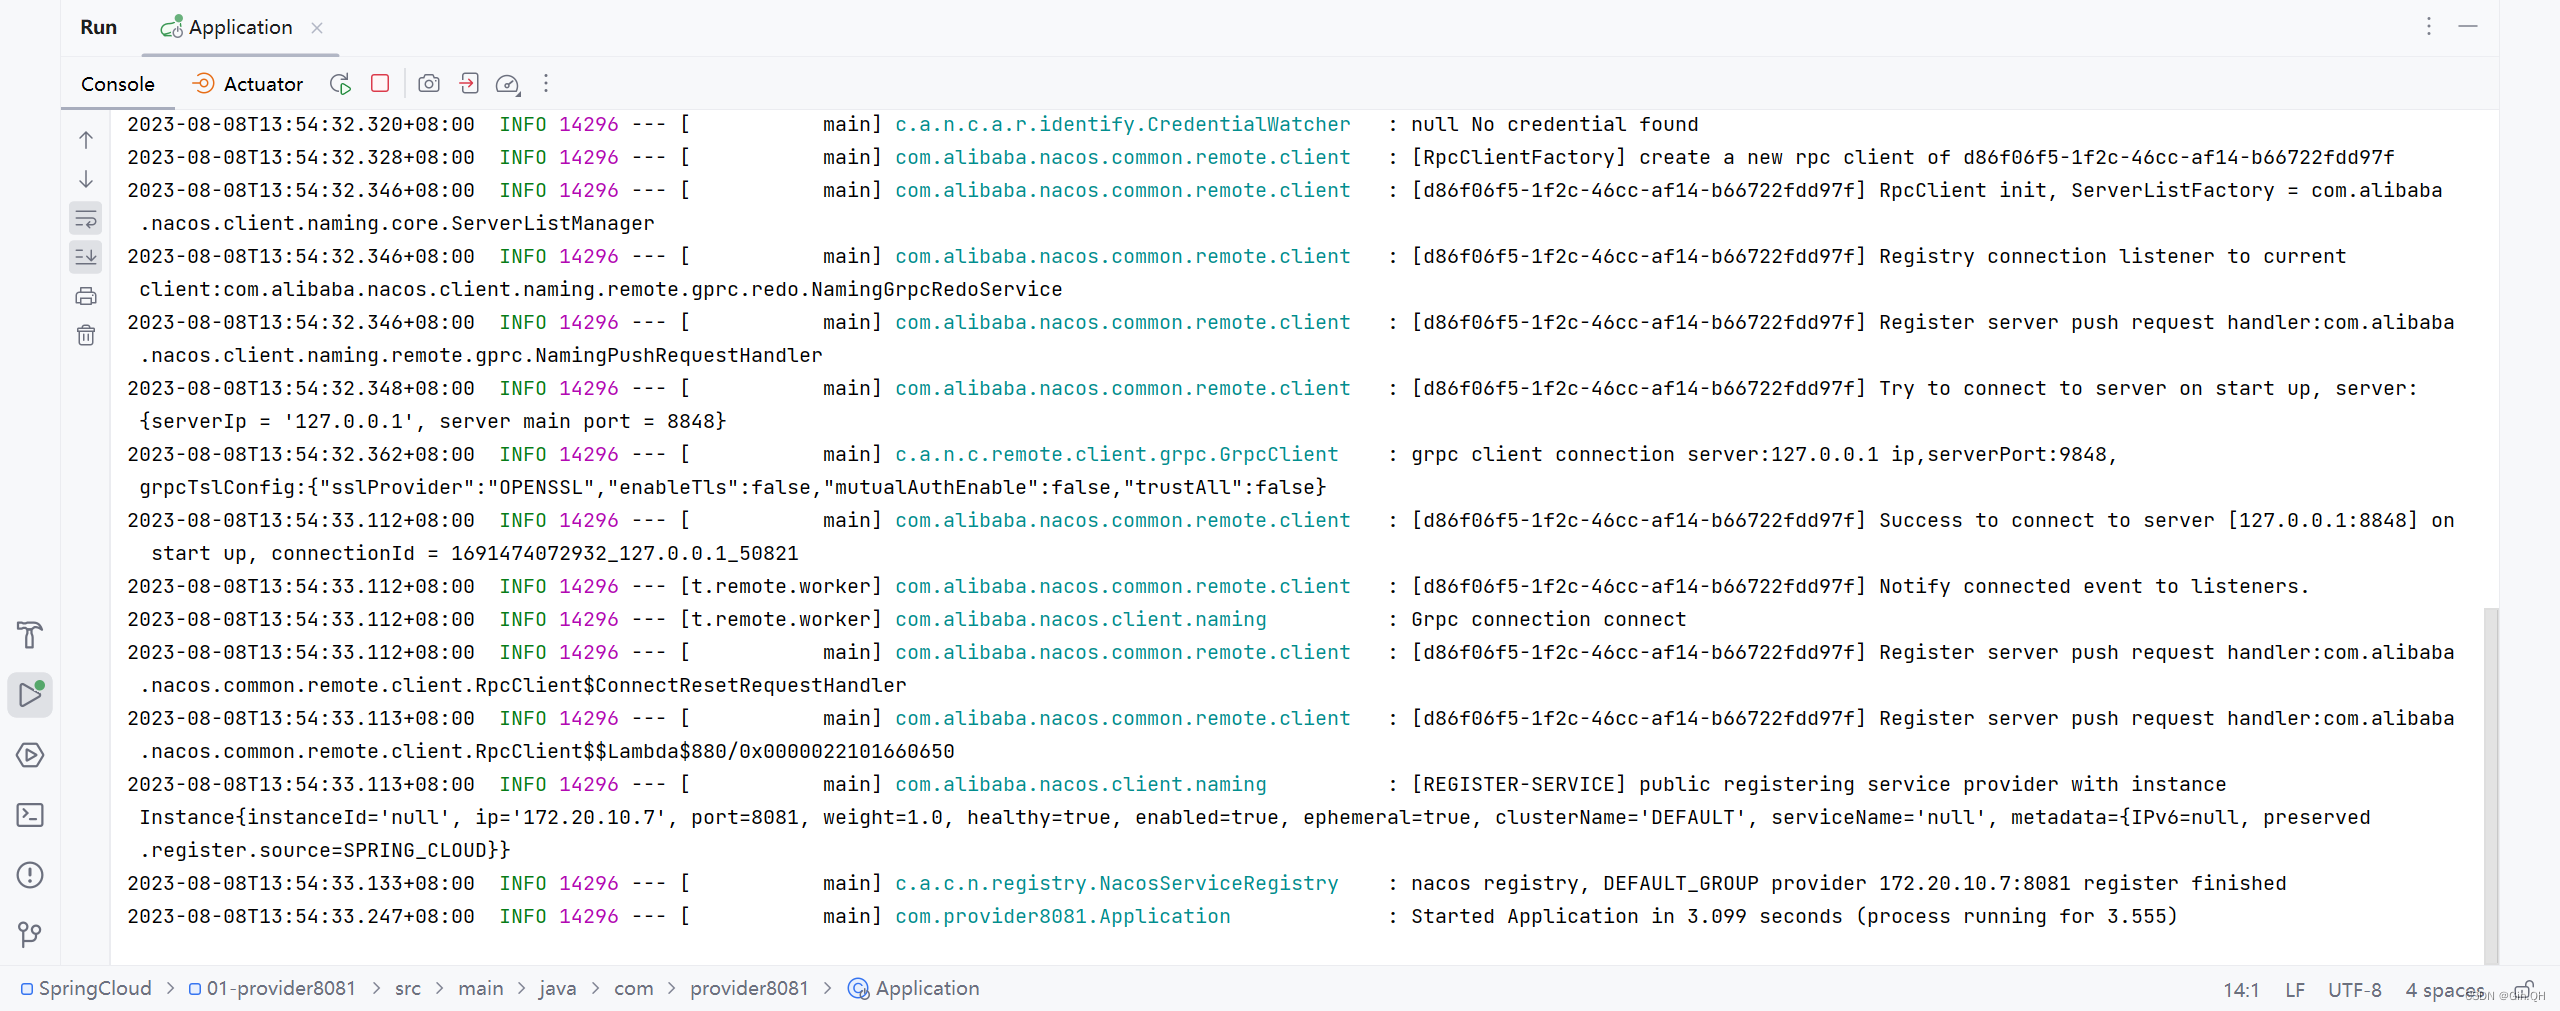Click the exit/import arrow toolbar icon
Viewport: 2560px width, 1011px height.
click(x=469, y=84)
